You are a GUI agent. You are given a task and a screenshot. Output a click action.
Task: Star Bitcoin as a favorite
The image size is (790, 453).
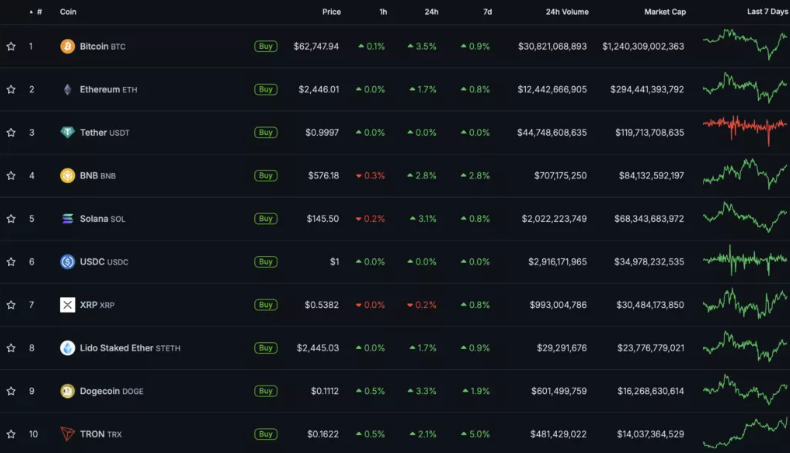coord(11,46)
